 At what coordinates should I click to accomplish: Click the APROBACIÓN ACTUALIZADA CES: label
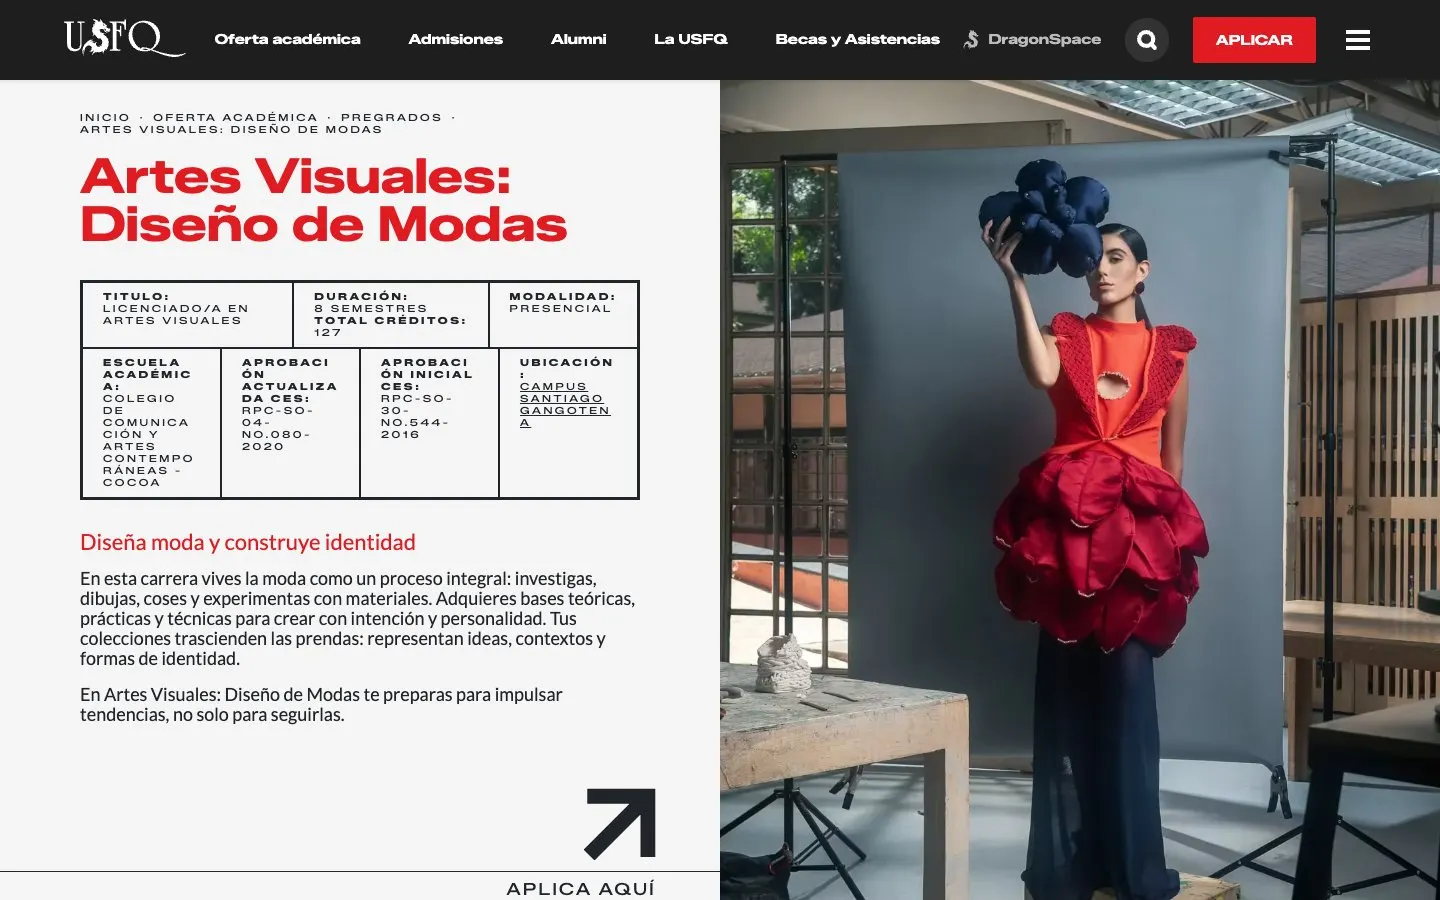289,380
